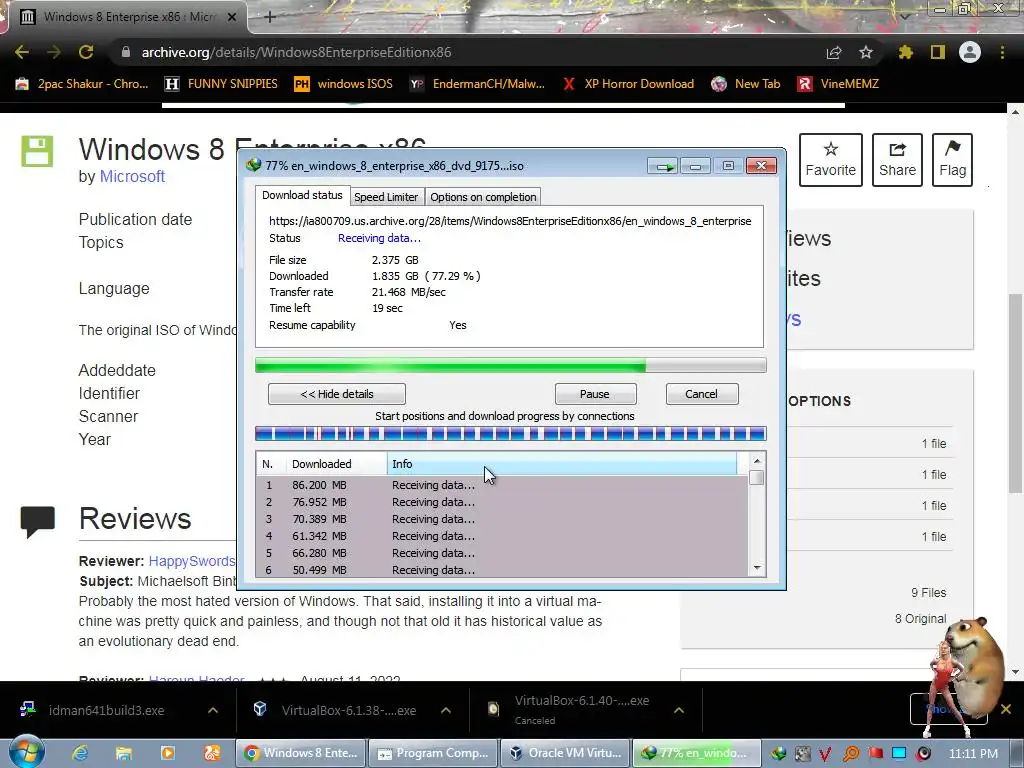Launch Internet Explorer from taskbar
Image resolution: width=1024 pixels, height=768 pixels.
[x=80, y=753]
